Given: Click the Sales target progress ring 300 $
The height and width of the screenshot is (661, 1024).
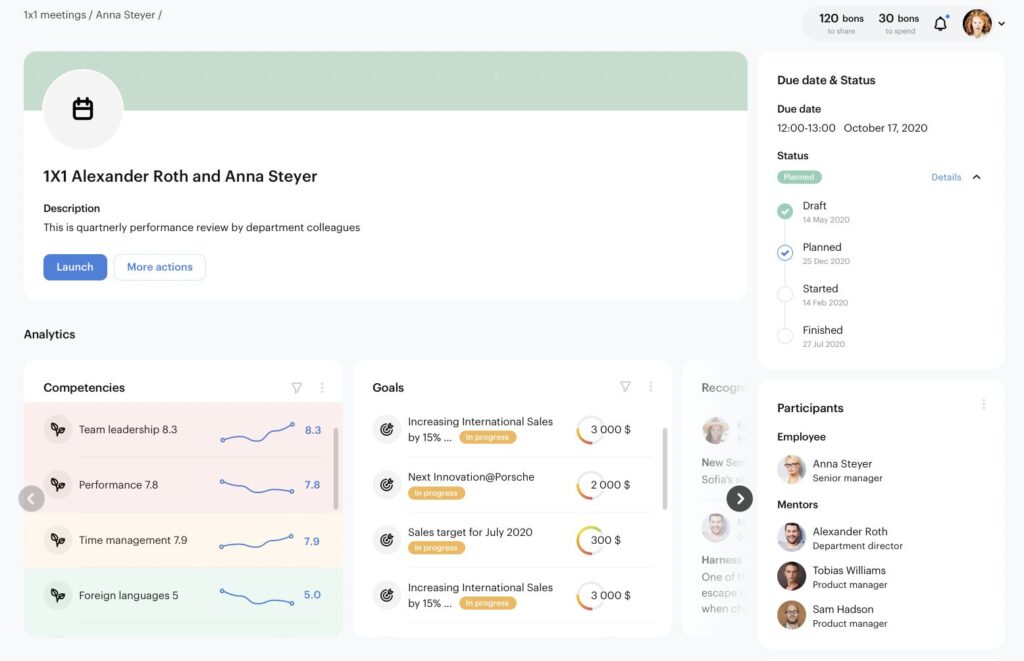Looking at the screenshot, I should [590, 540].
